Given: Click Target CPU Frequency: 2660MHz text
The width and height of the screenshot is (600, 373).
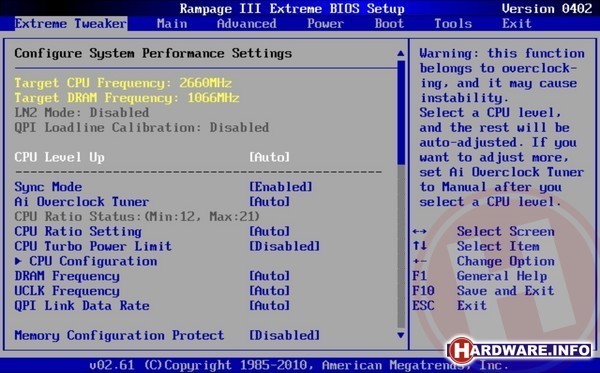Looking at the screenshot, I should (123, 83).
